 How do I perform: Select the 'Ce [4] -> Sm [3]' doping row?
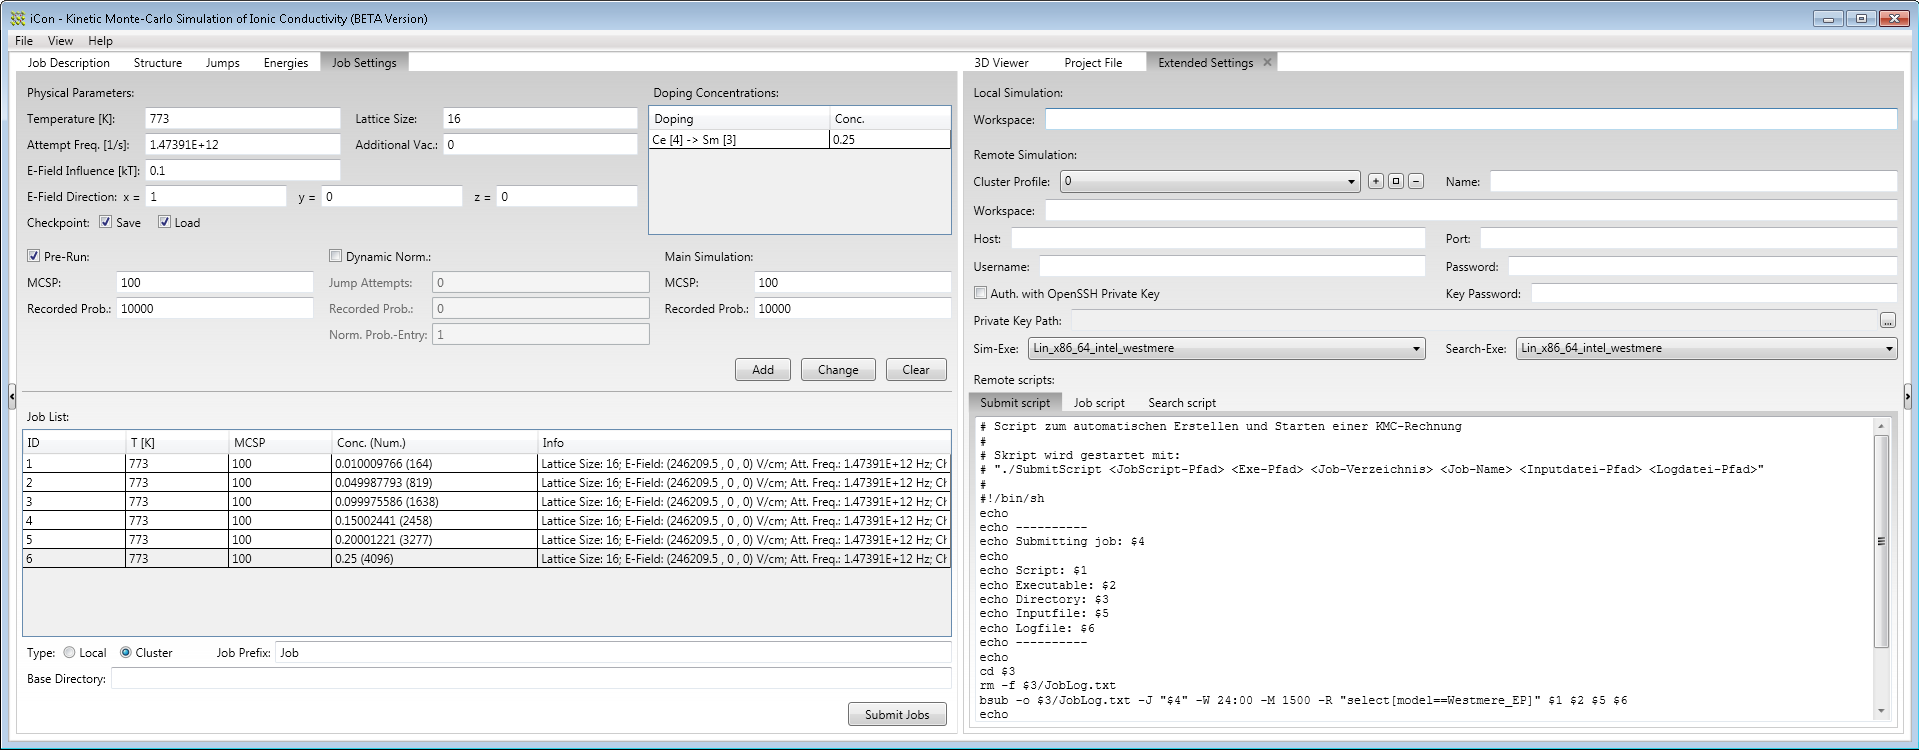tap(799, 139)
